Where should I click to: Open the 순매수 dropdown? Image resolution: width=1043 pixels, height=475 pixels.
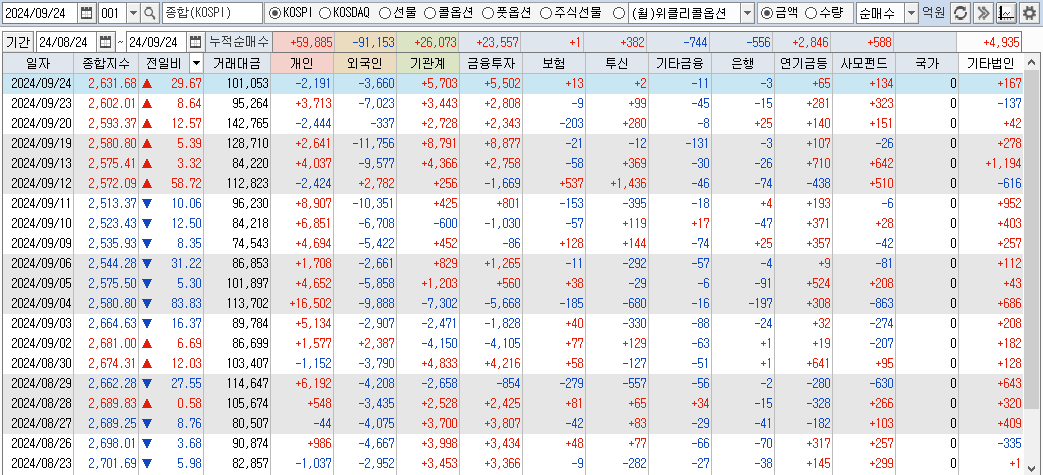click(911, 13)
